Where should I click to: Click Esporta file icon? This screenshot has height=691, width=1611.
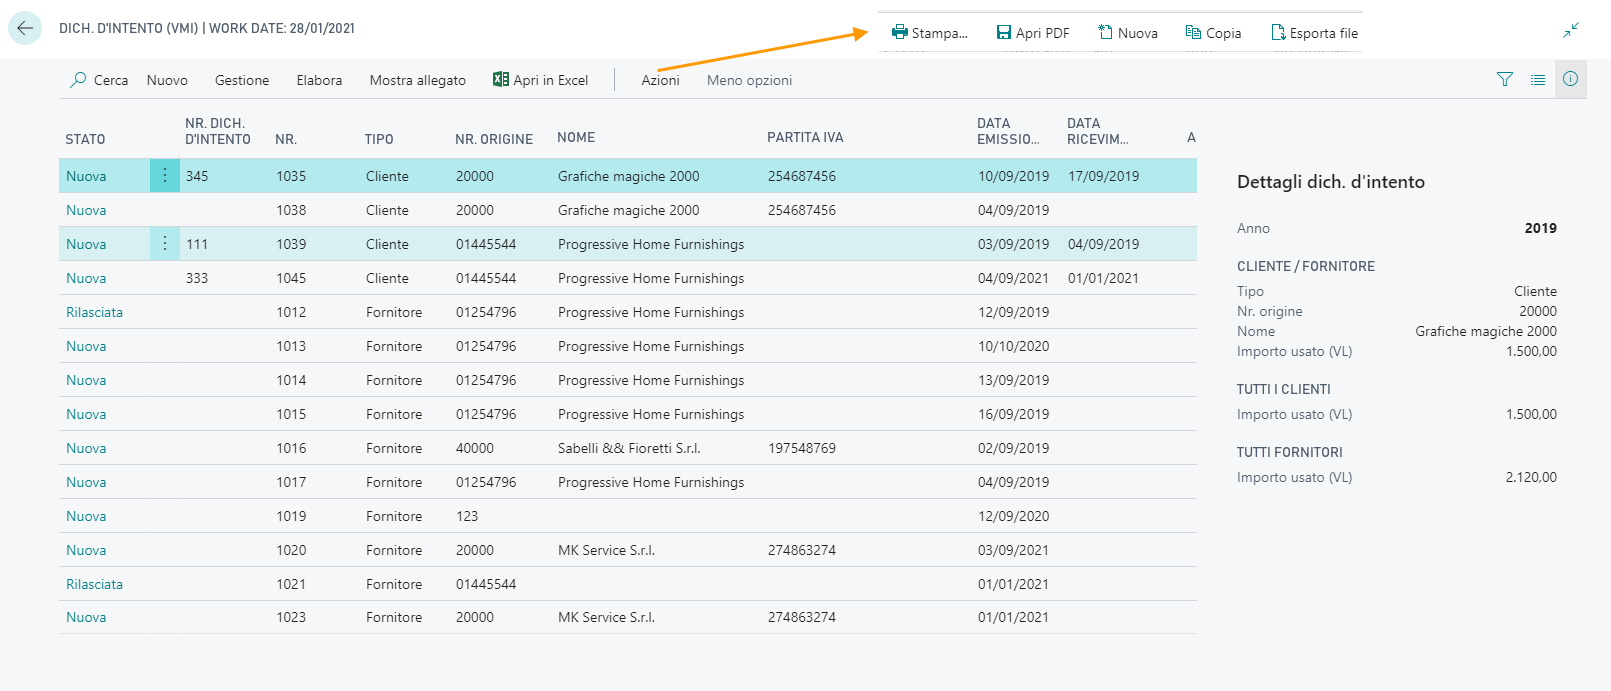(x=1278, y=33)
